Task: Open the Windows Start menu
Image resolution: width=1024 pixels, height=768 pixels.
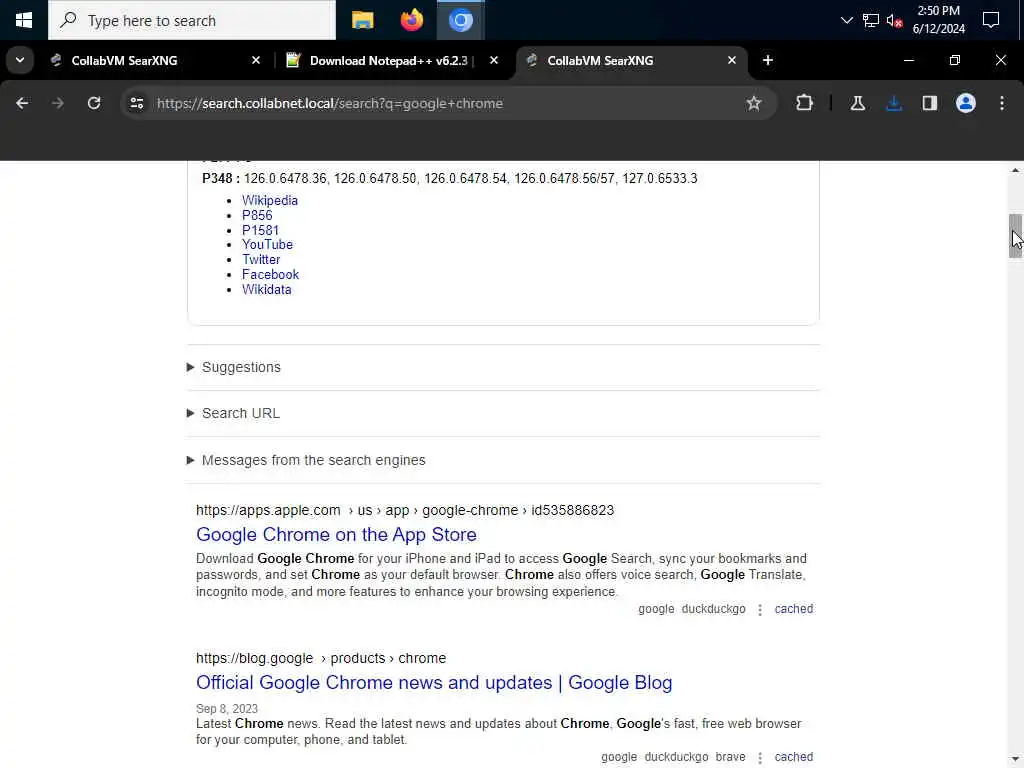Action: click(x=24, y=20)
